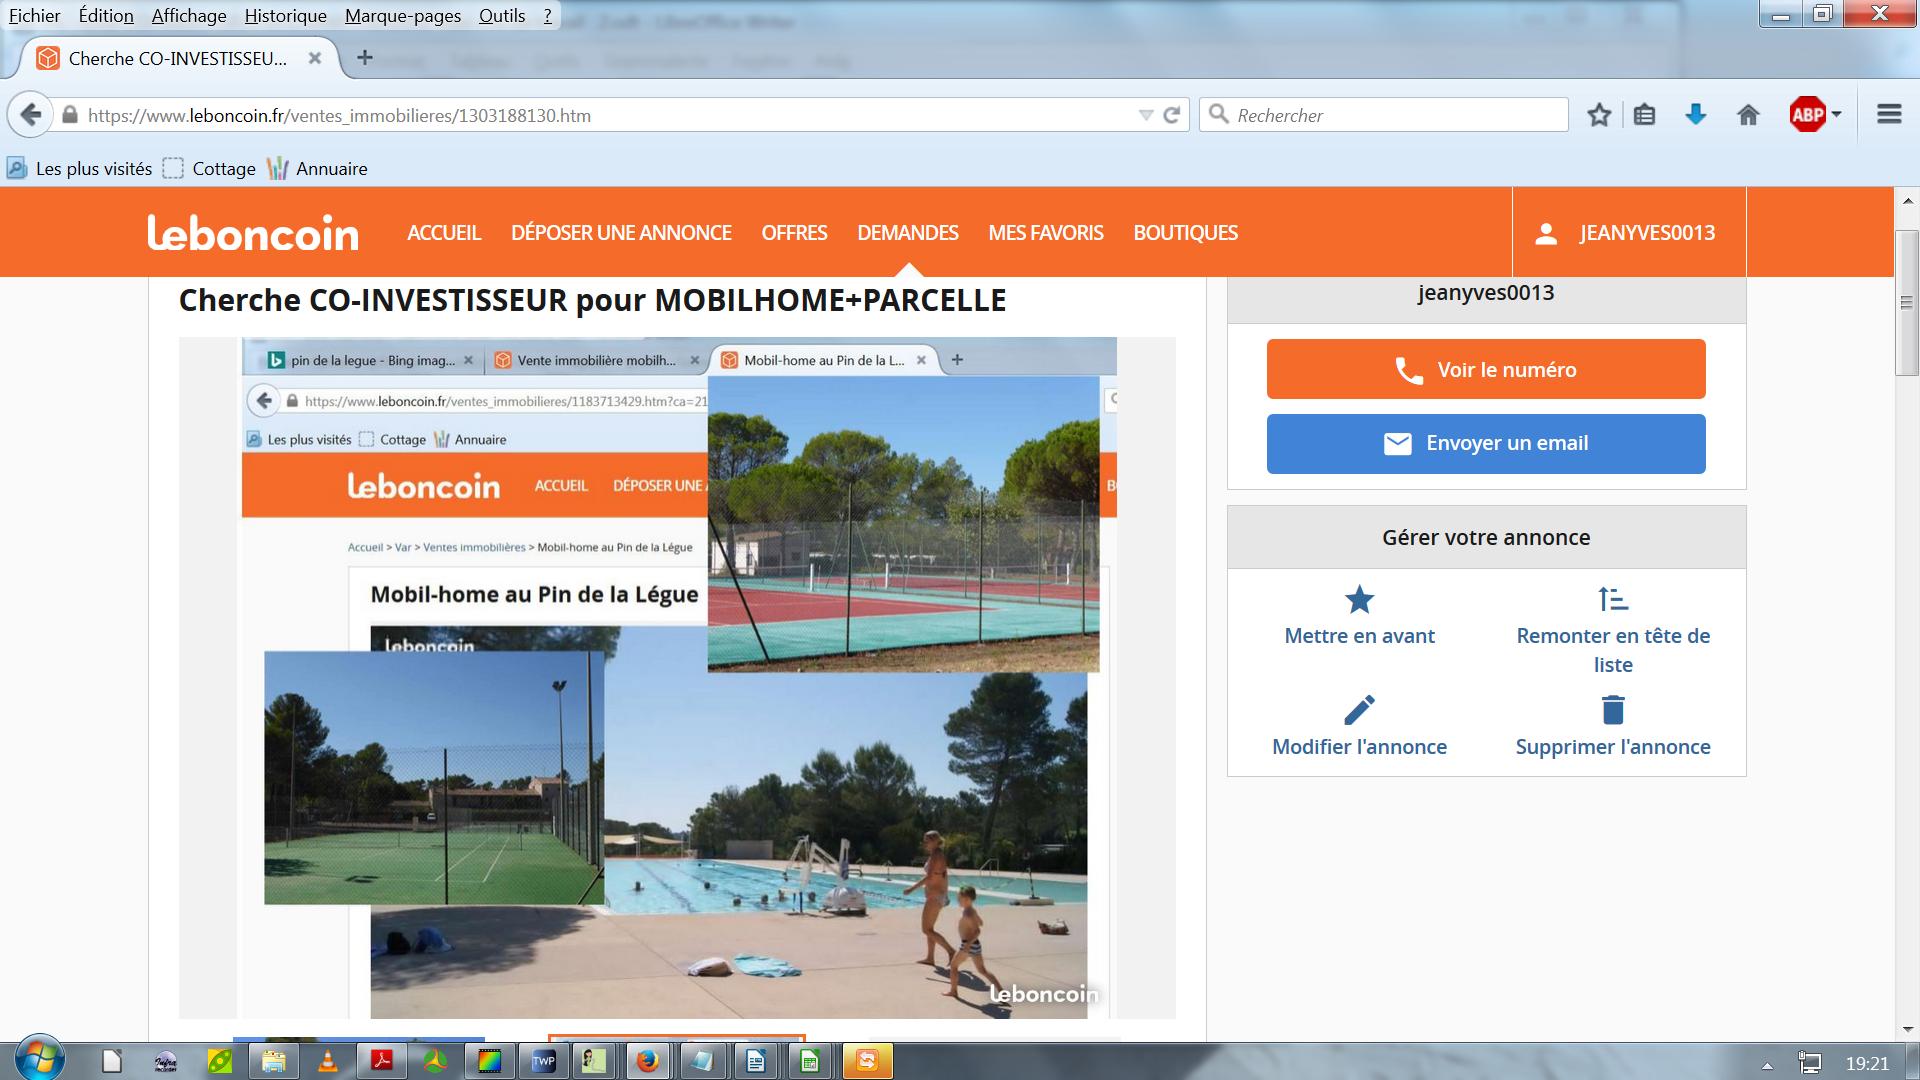
Task: Open the Adblock Plus dropdown arrow
Action: pos(1836,115)
